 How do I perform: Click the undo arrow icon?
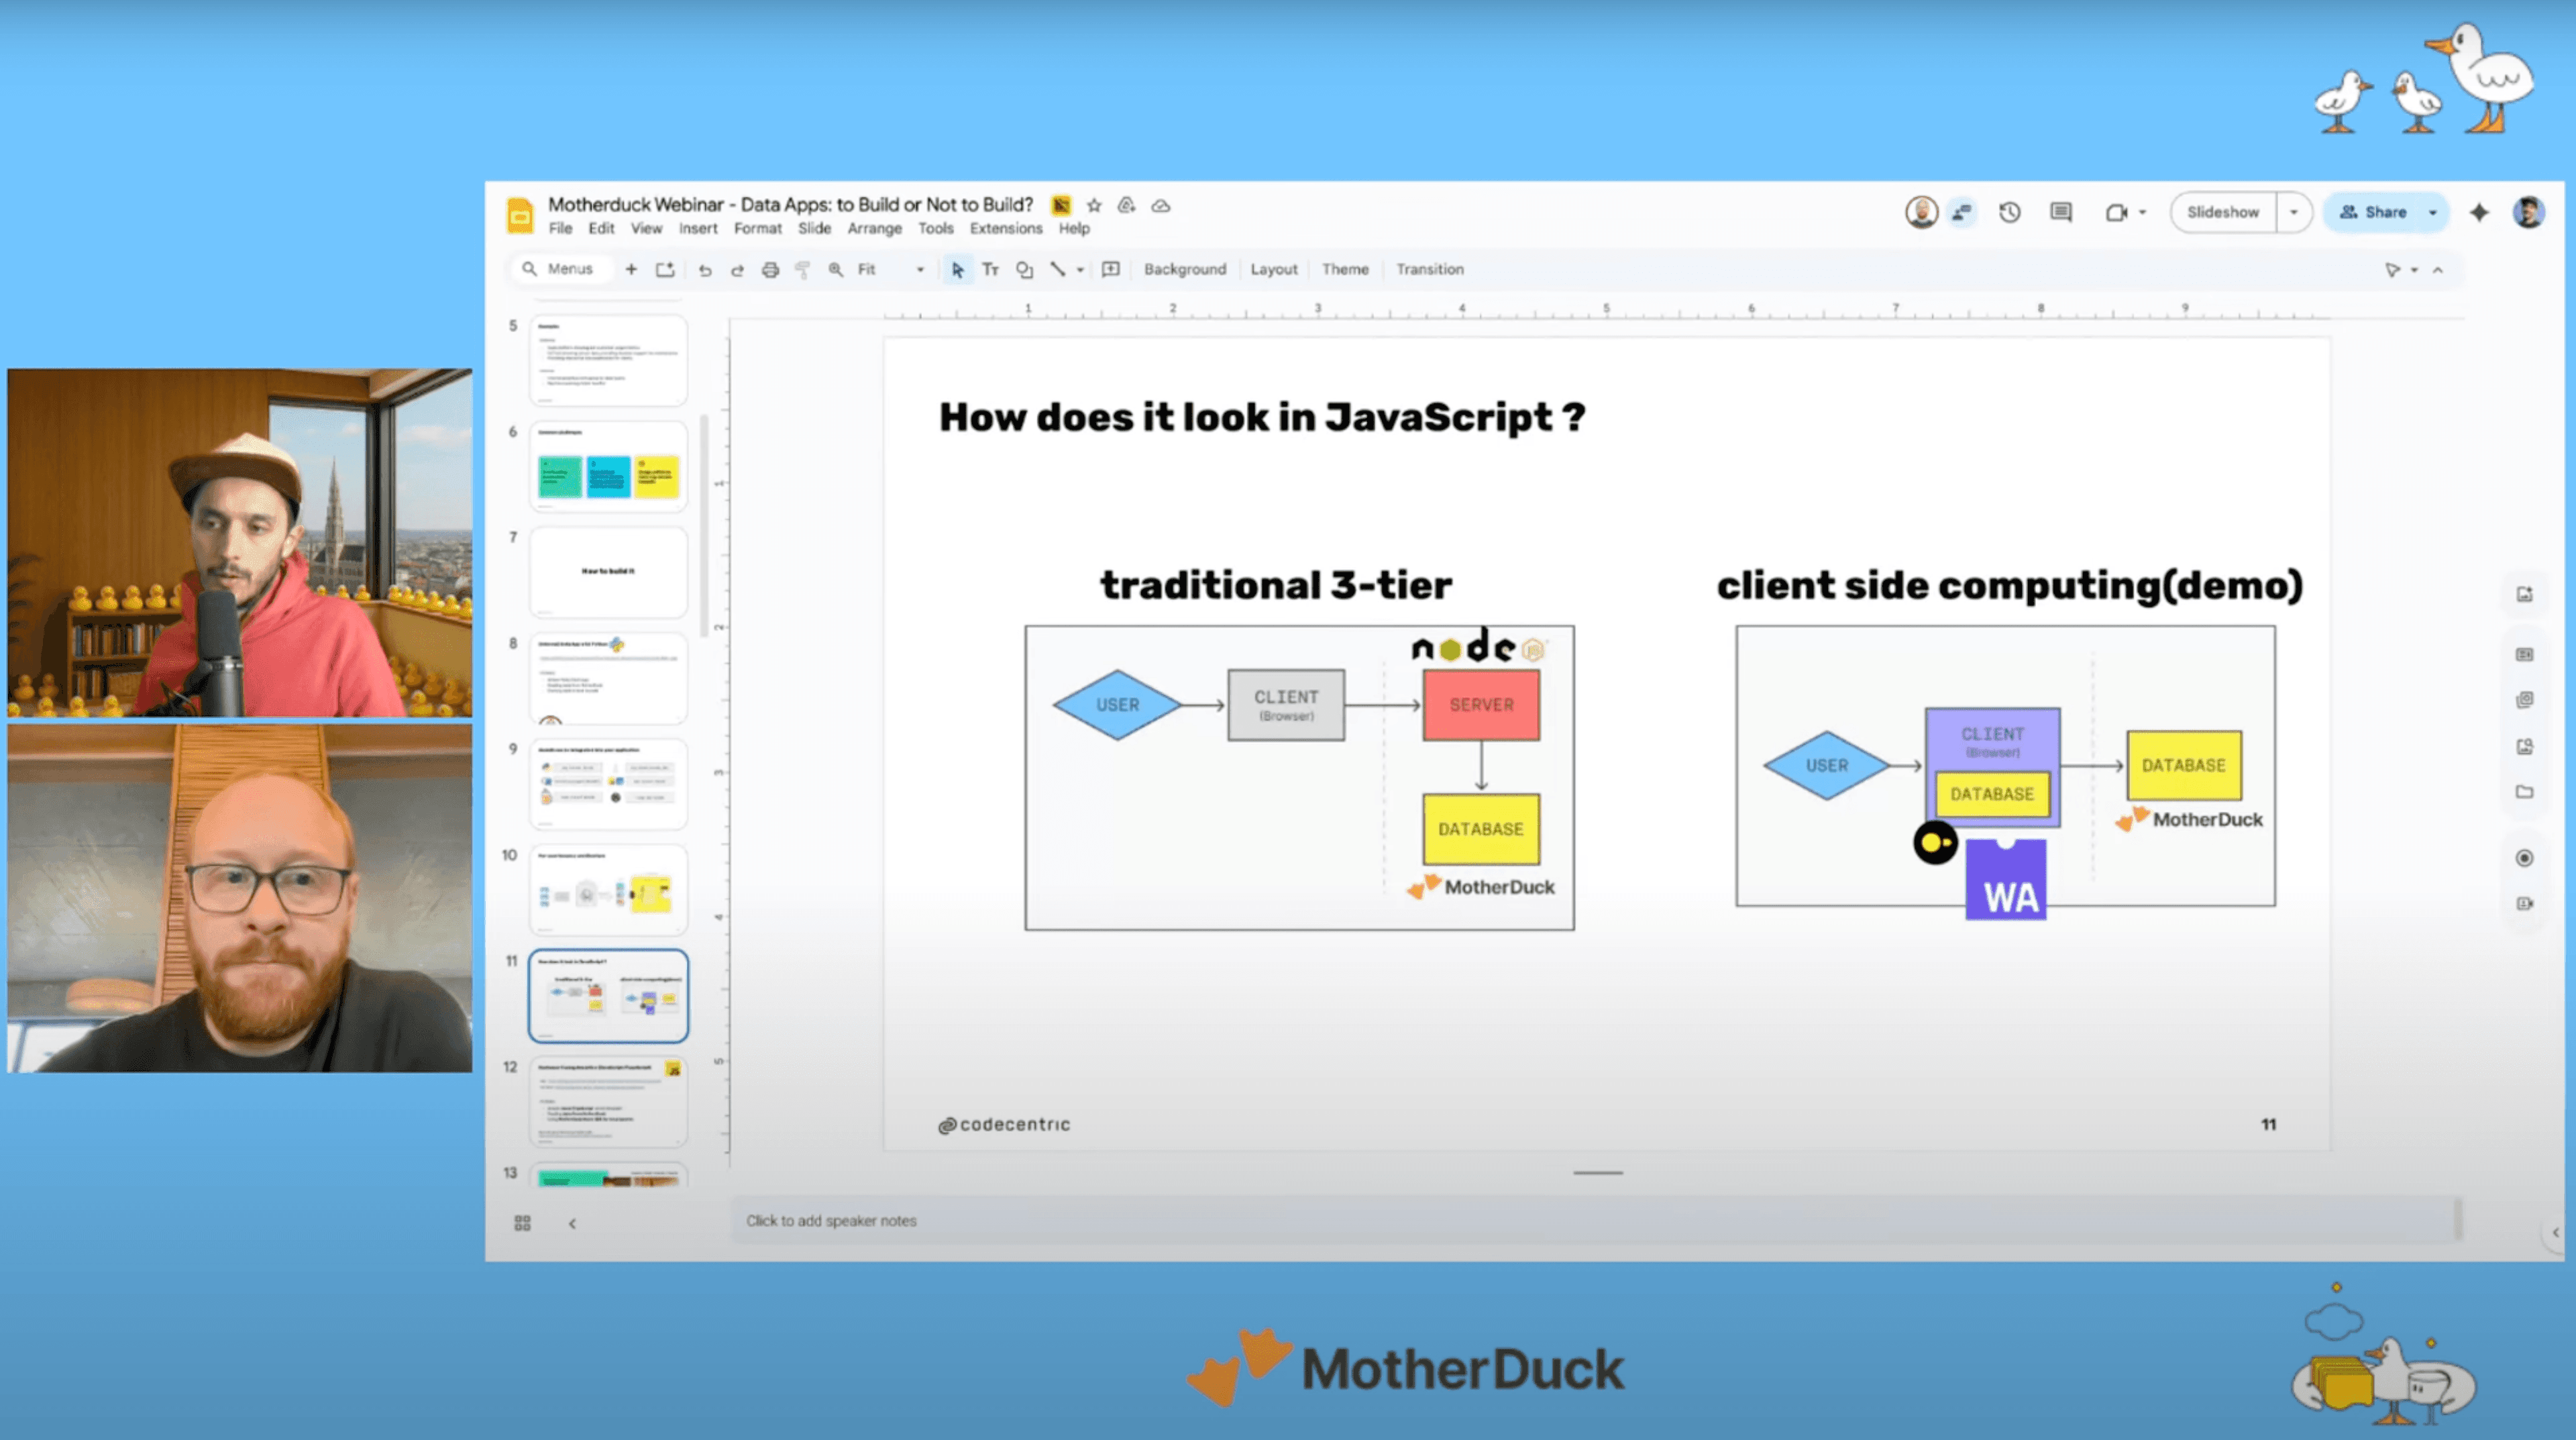coord(705,270)
